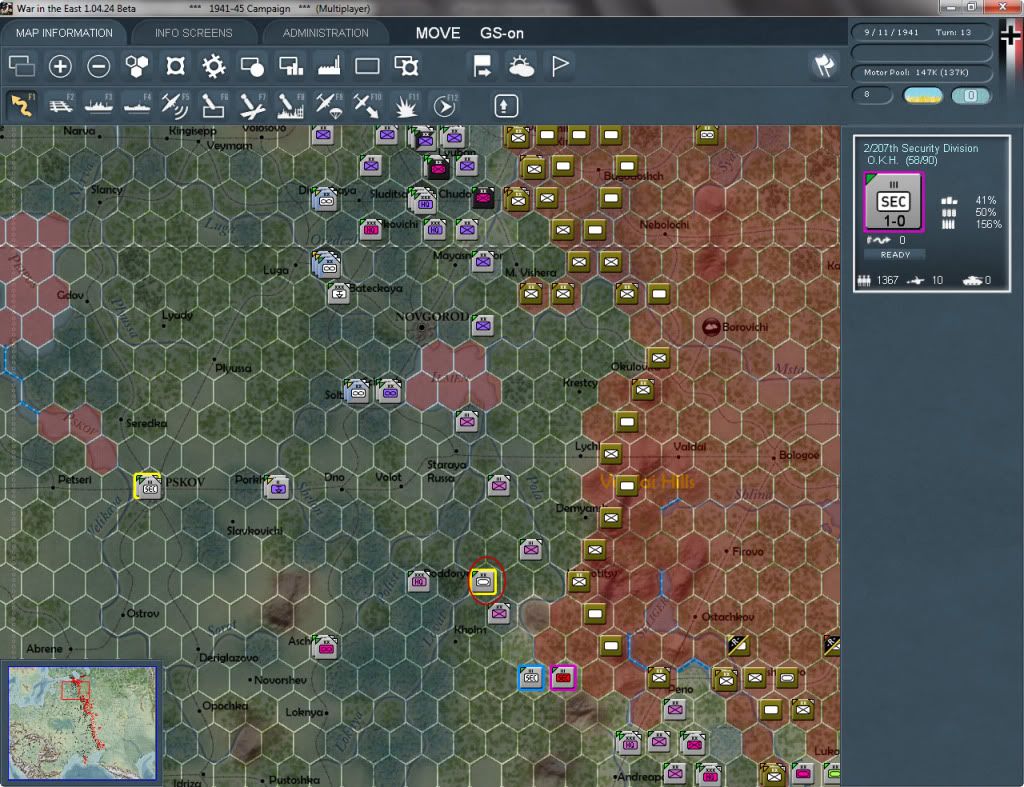Click the blue-yellow weather pill indicator
This screenshot has height=787, width=1024.
click(x=922, y=96)
